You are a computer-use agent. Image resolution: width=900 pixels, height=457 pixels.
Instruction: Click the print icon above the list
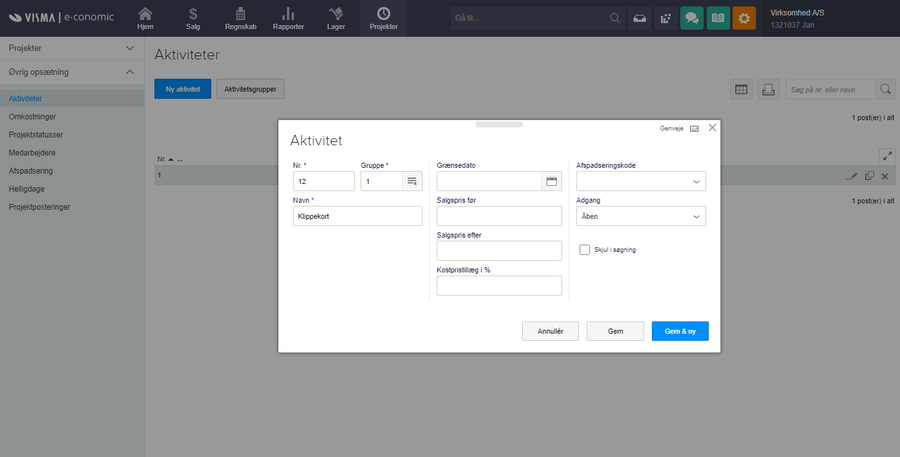(768, 89)
